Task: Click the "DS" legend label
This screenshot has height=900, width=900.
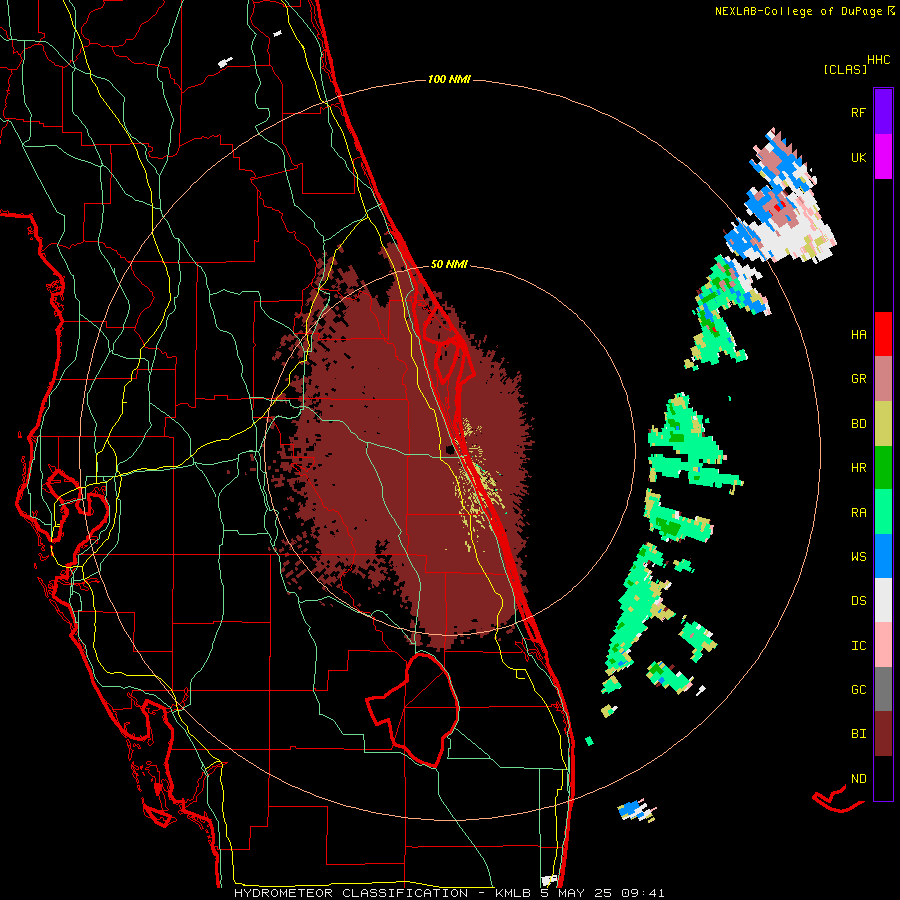Action: tap(858, 601)
